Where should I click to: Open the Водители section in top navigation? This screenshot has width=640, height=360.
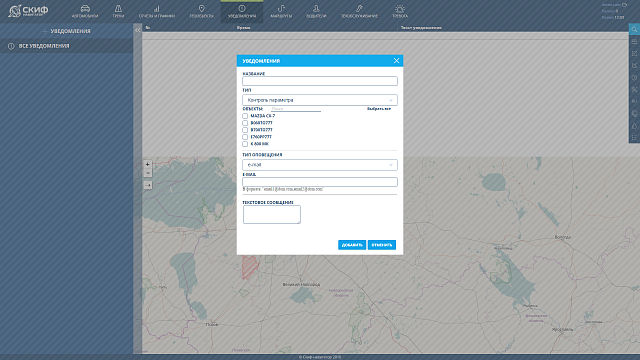click(316, 11)
